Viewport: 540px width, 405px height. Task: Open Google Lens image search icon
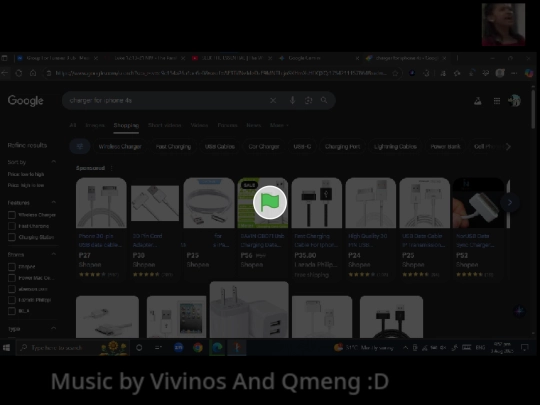click(x=309, y=101)
